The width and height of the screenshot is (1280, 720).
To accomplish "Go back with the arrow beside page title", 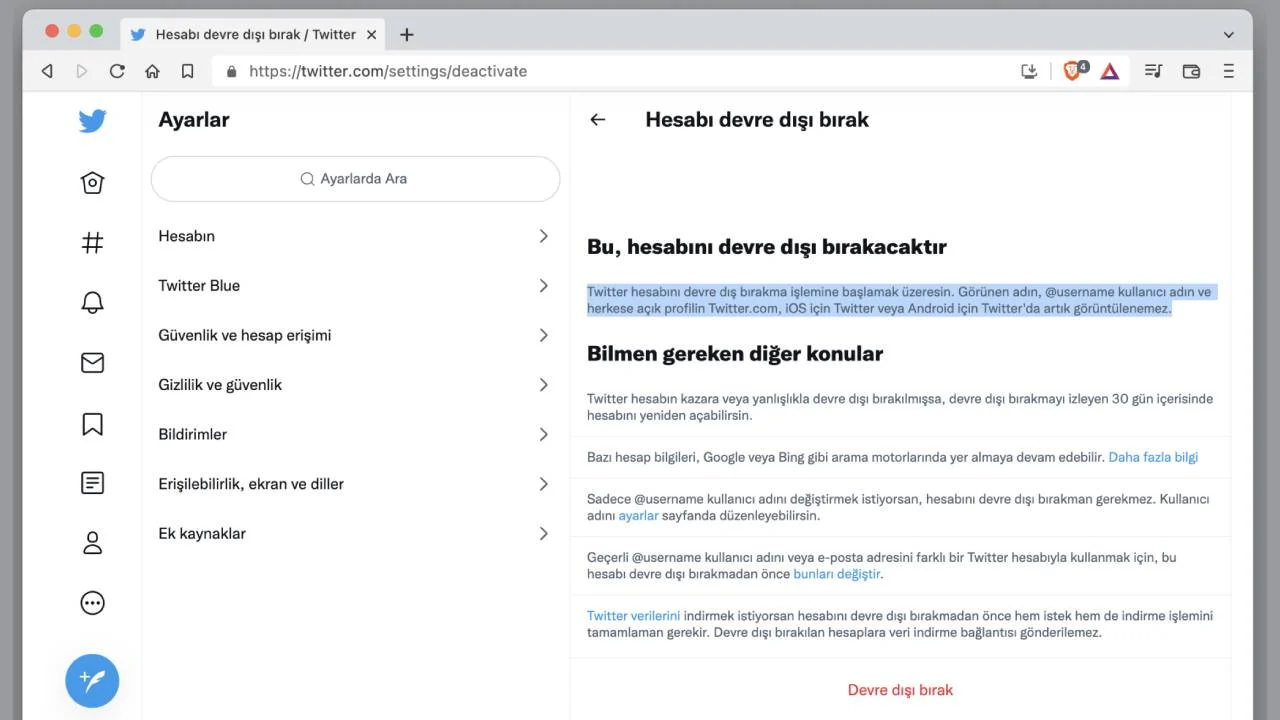I will coord(598,120).
